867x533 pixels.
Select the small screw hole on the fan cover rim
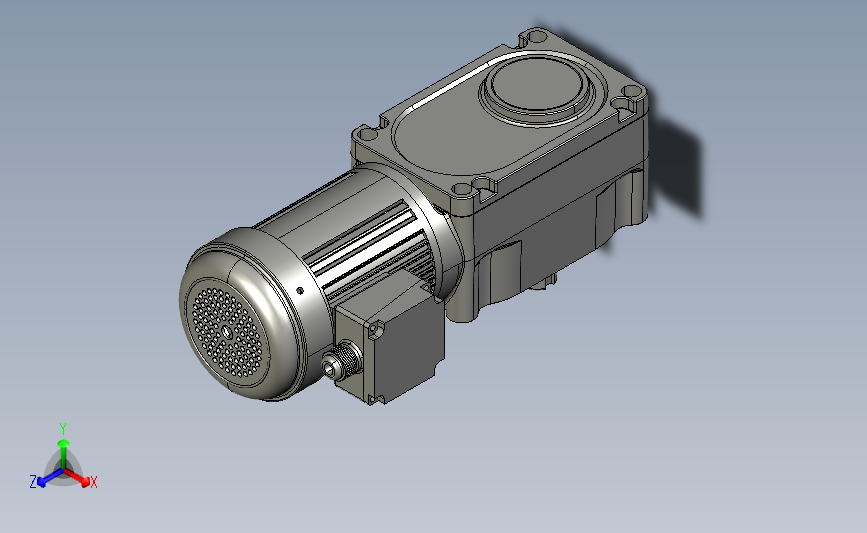[x=300, y=290]
